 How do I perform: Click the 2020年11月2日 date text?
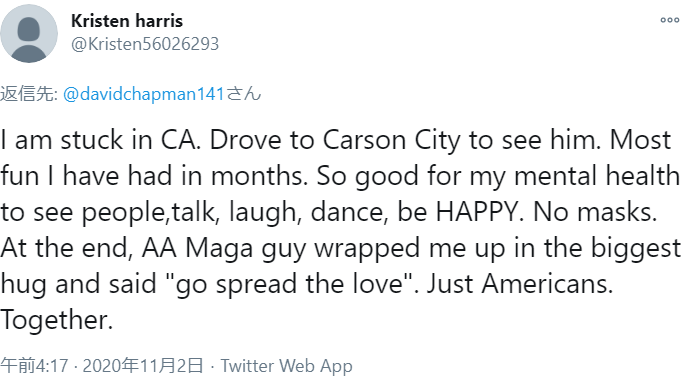click(x=143, y=366)
